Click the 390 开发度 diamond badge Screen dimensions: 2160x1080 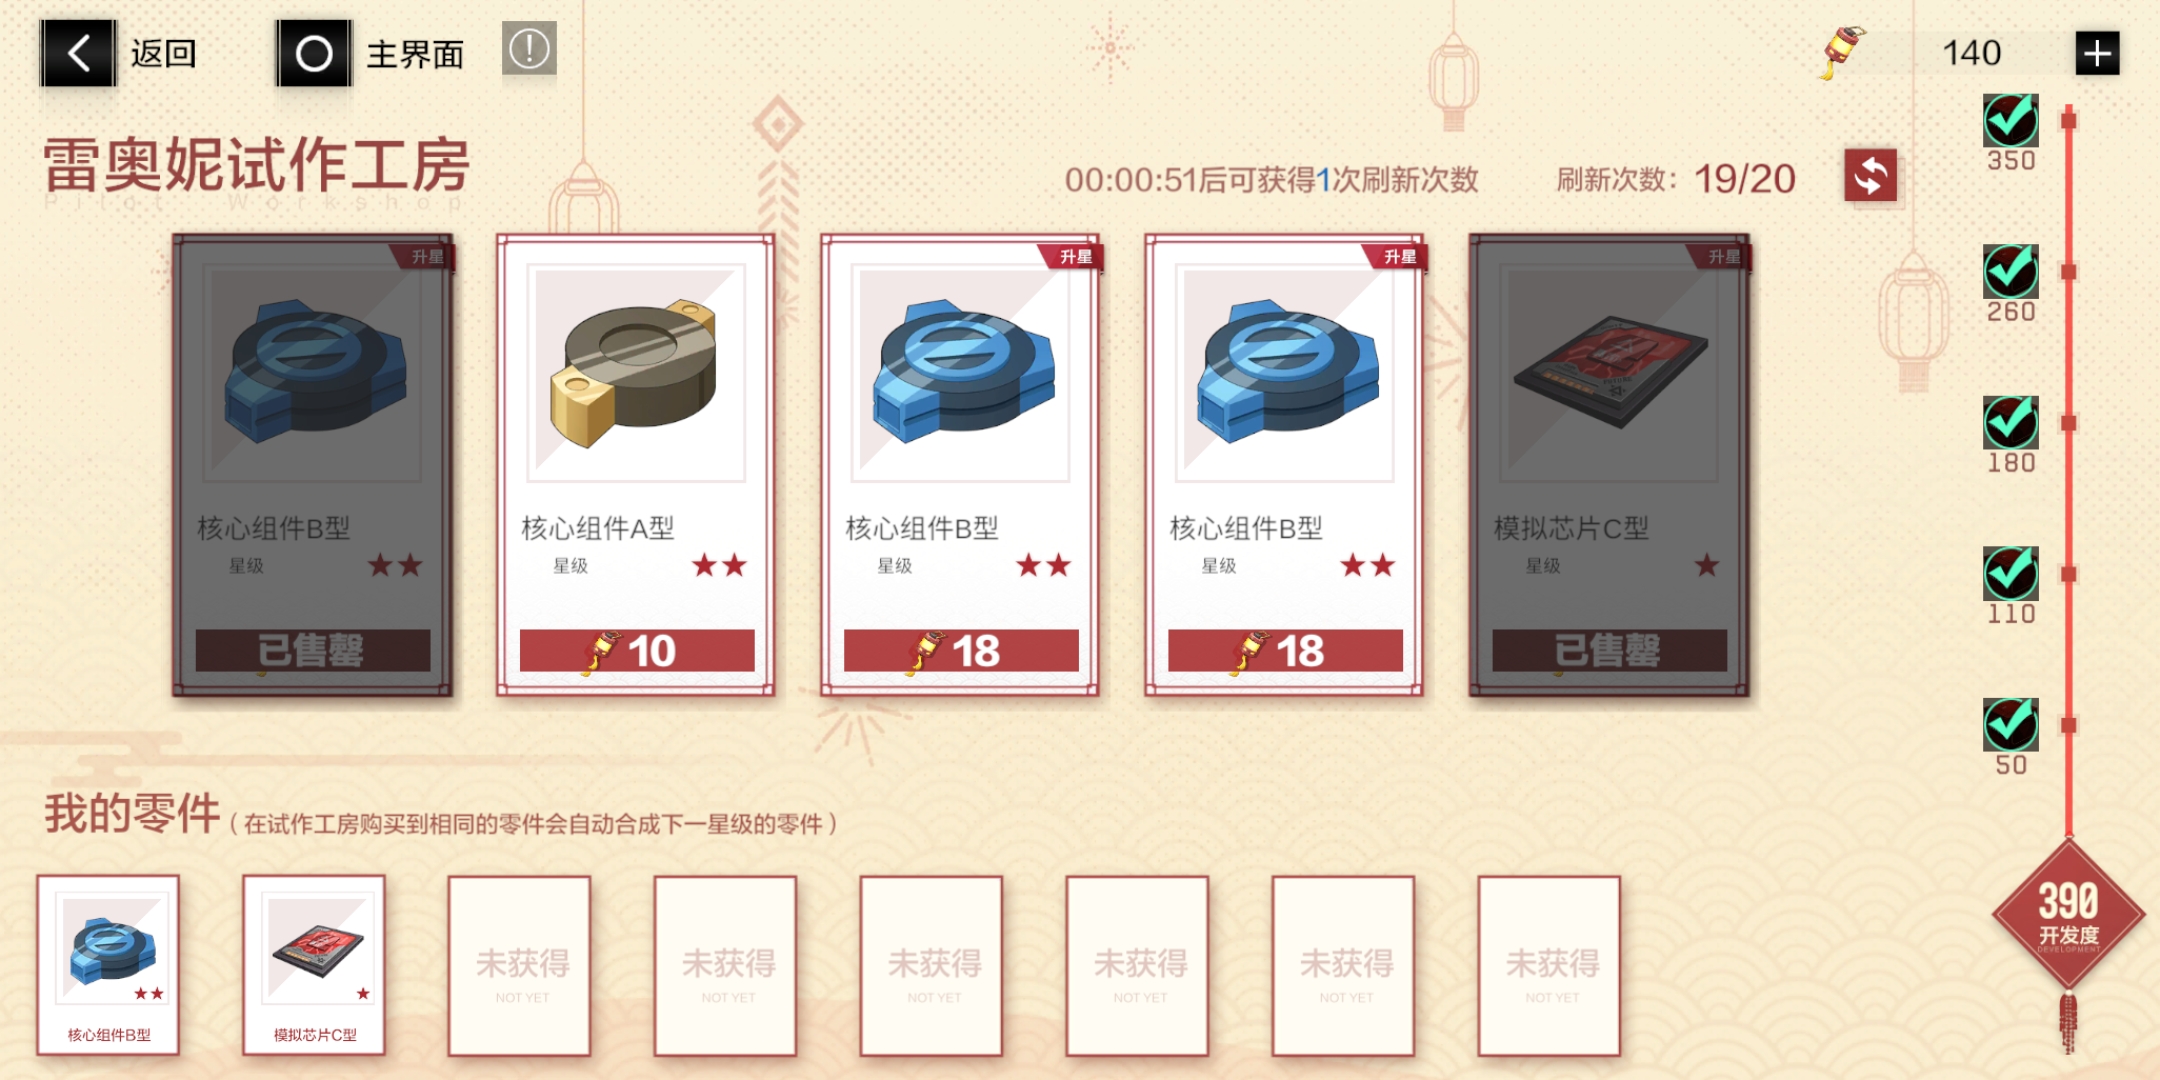pyautogui.click(x=2068, y=915)
